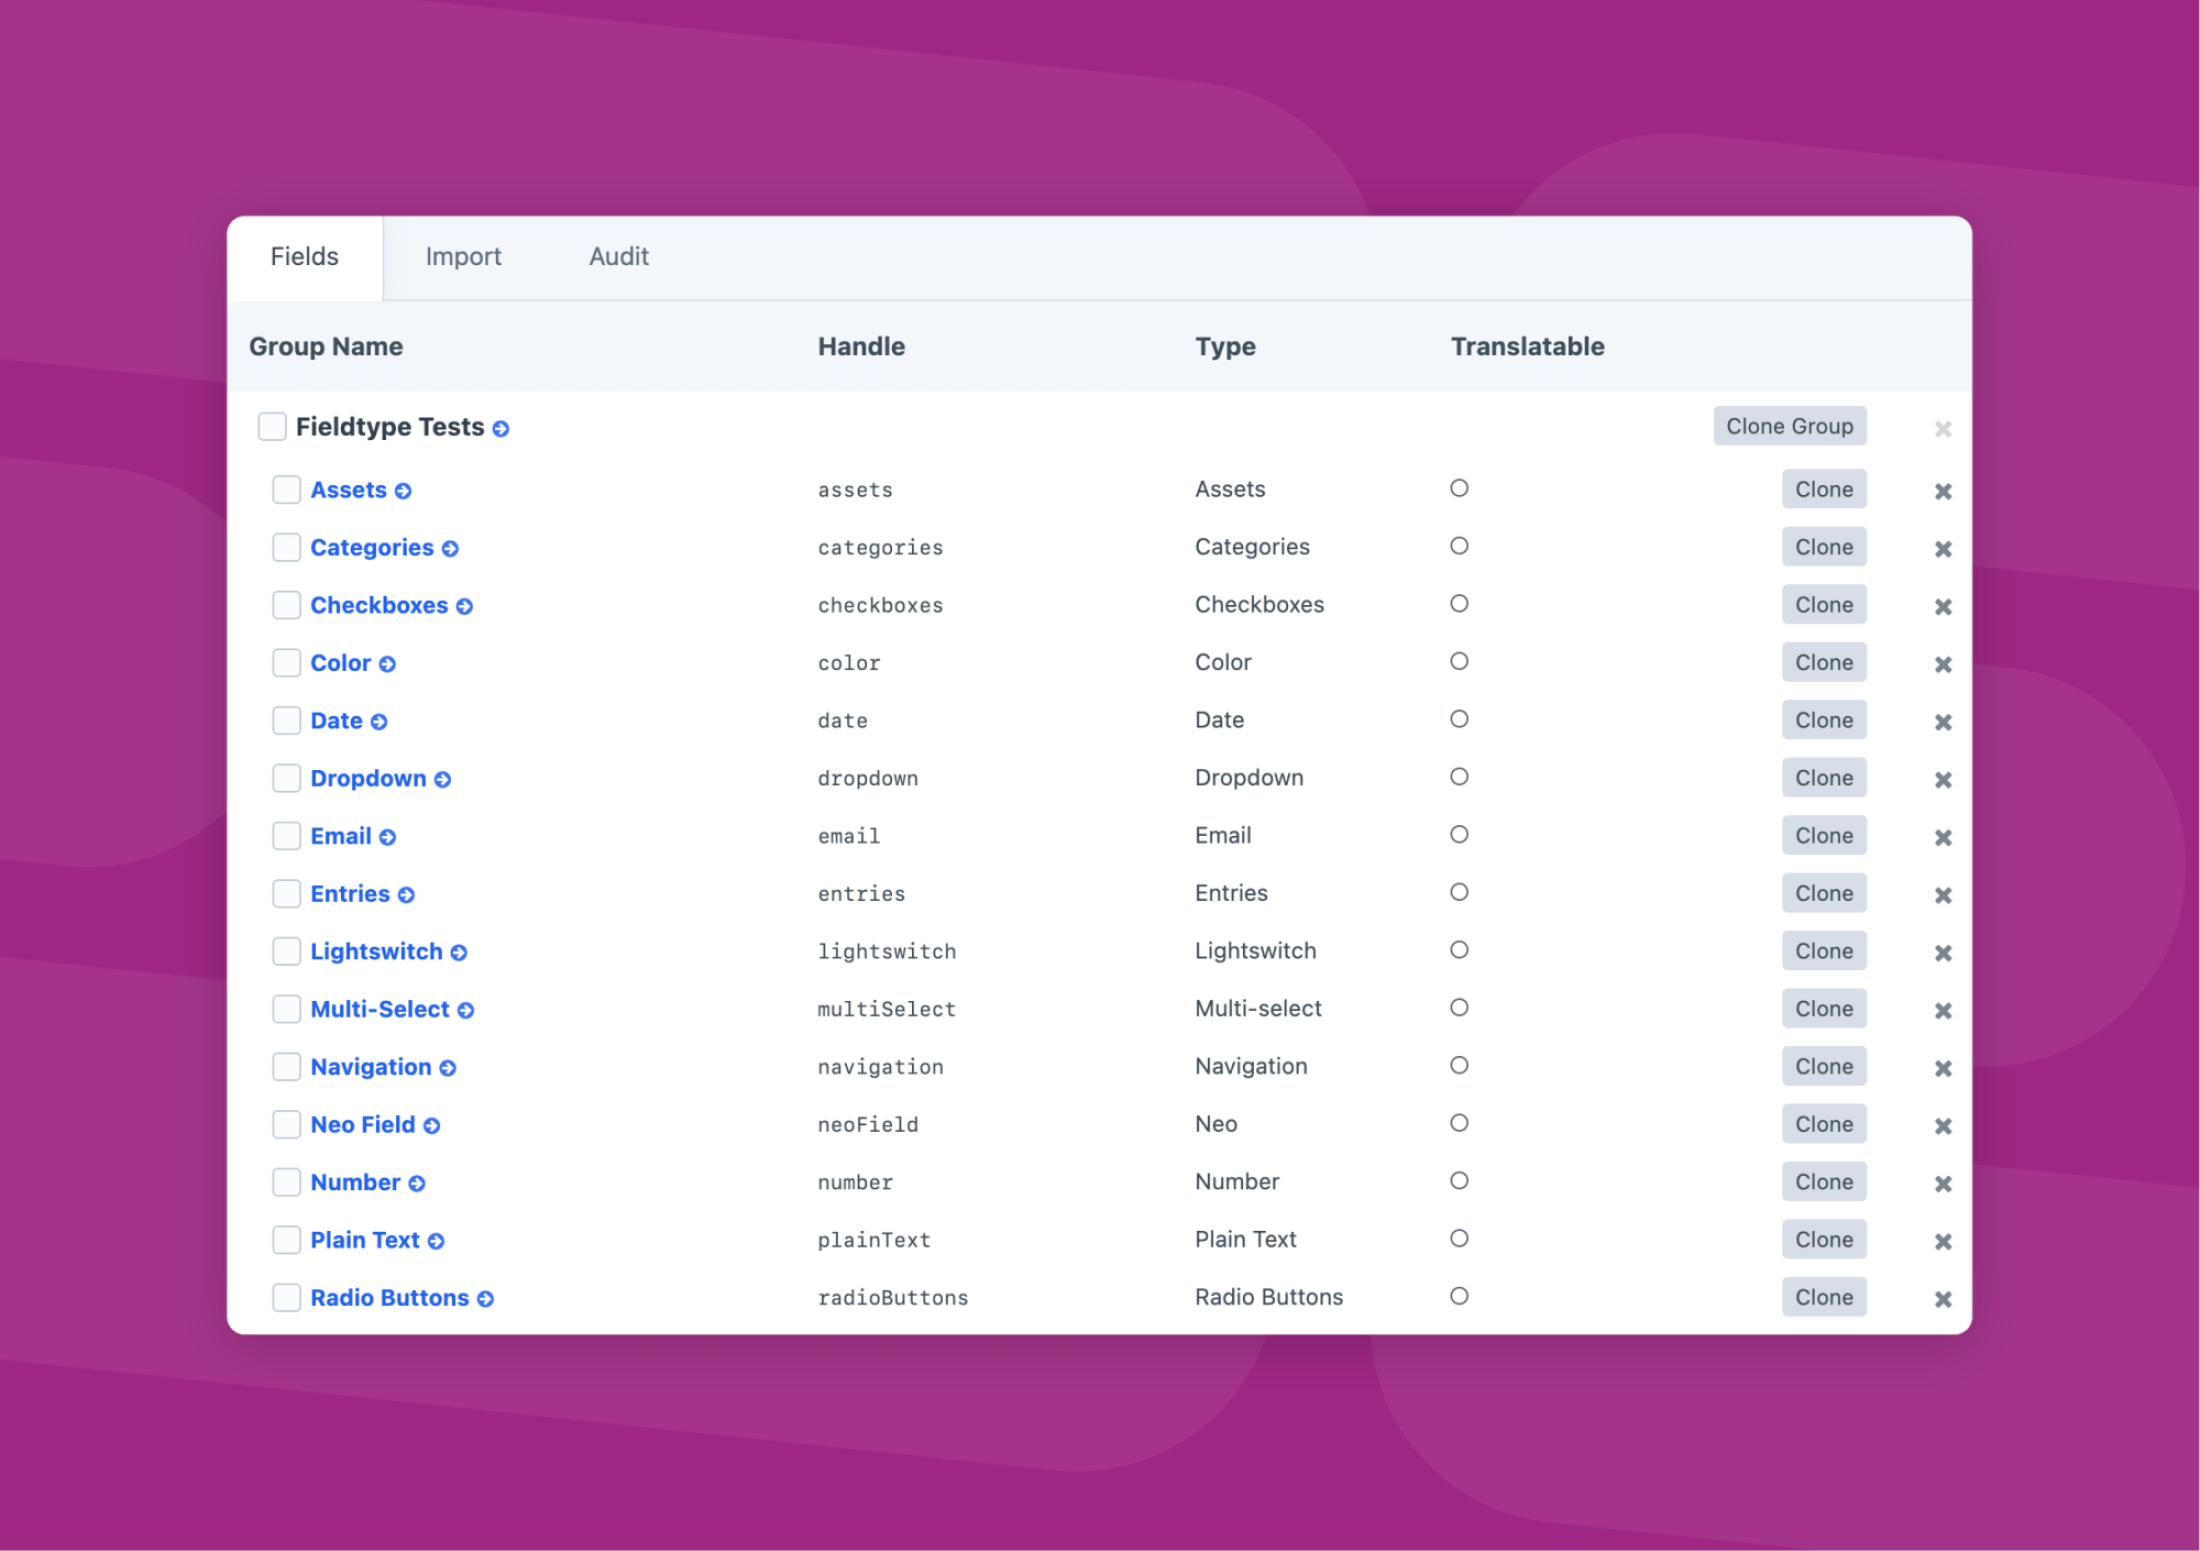The width and height of the screenshot is (2200, 1551).
Task: Click the greyed X for Fieldtype Tests group
Action: click(x=1942, y=429)
